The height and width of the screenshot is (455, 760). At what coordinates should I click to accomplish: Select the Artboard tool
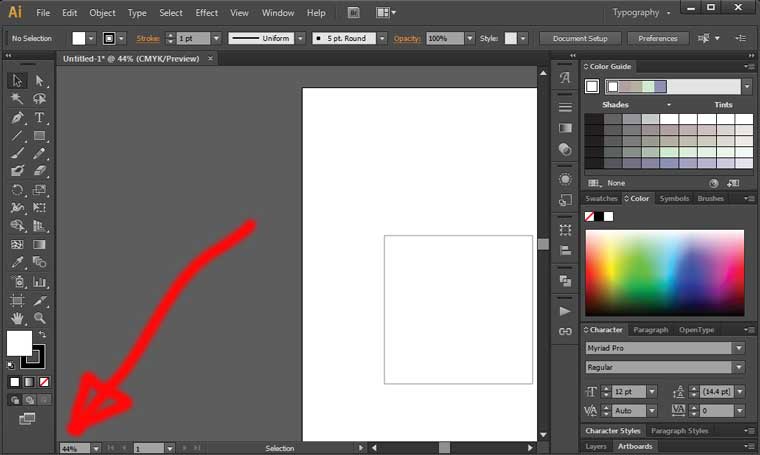(x=17, y=301)
